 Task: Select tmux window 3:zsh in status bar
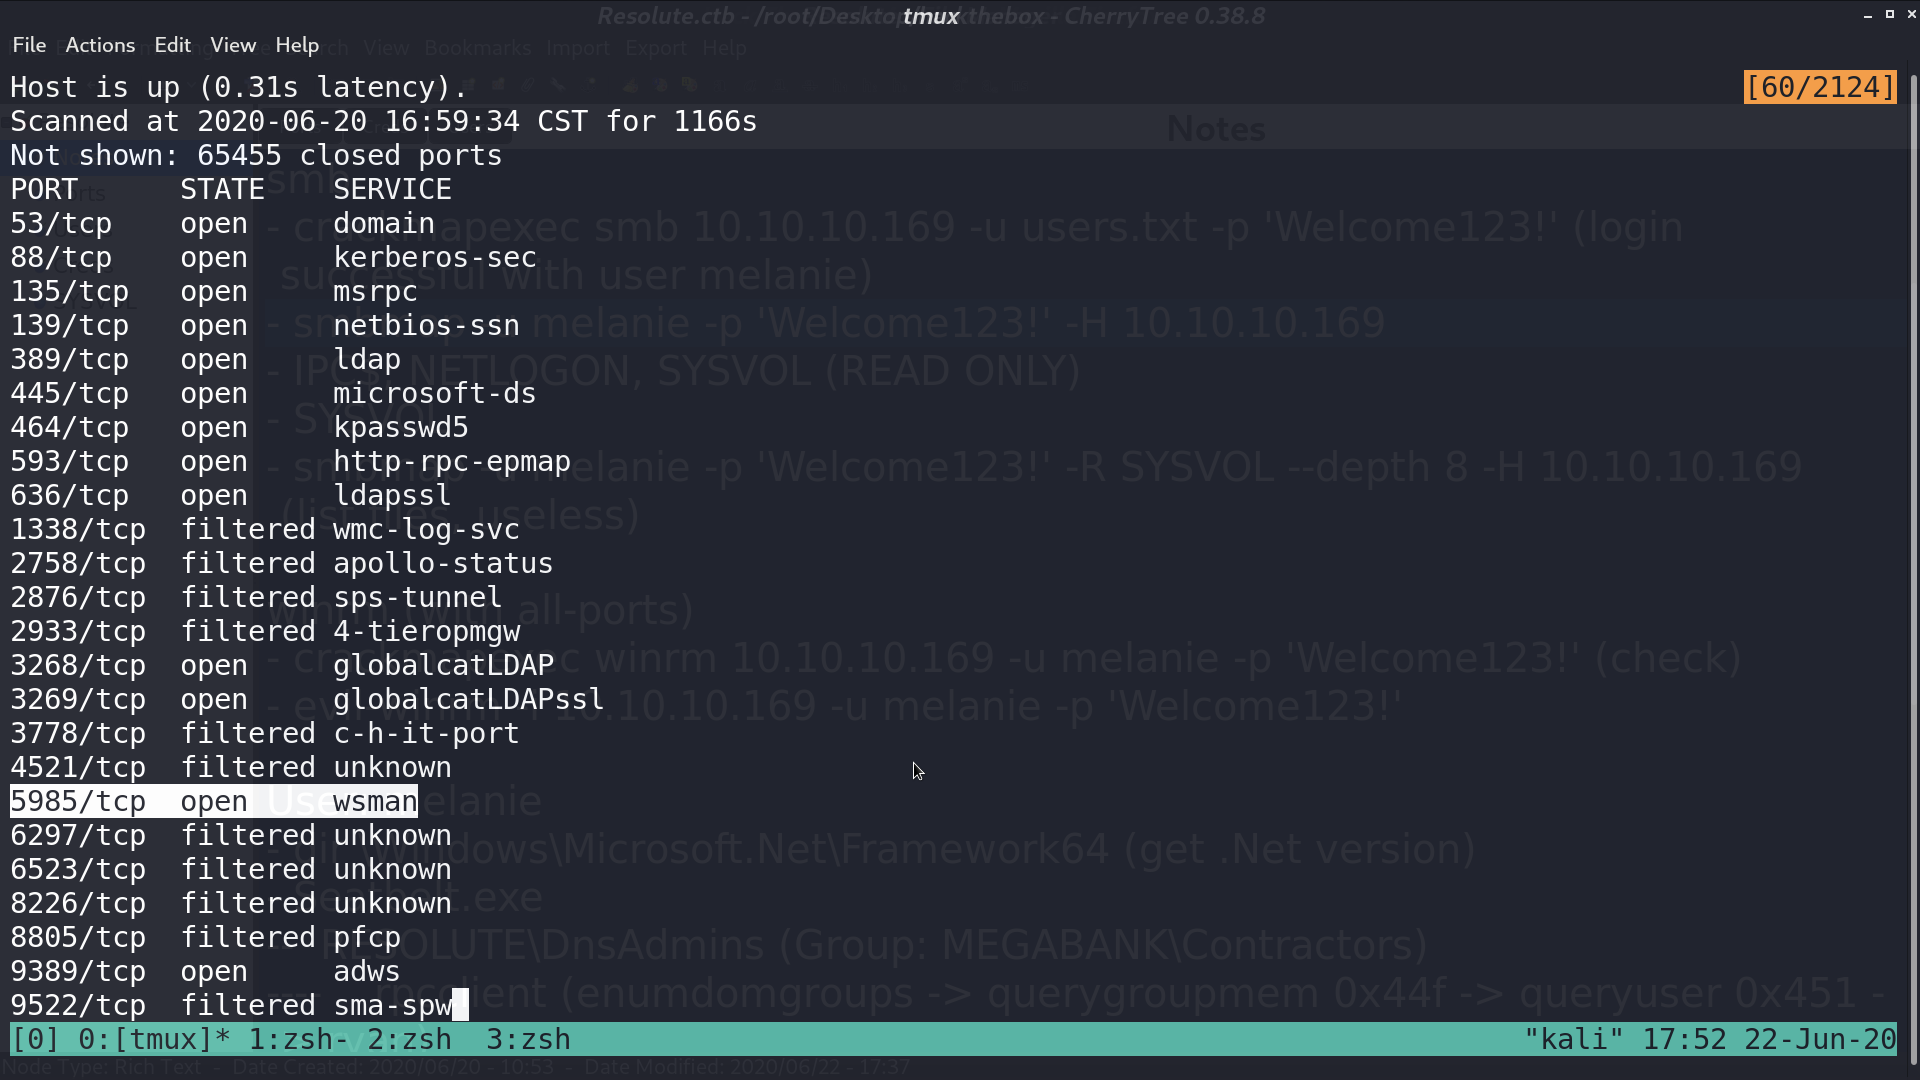(528, 1039)
